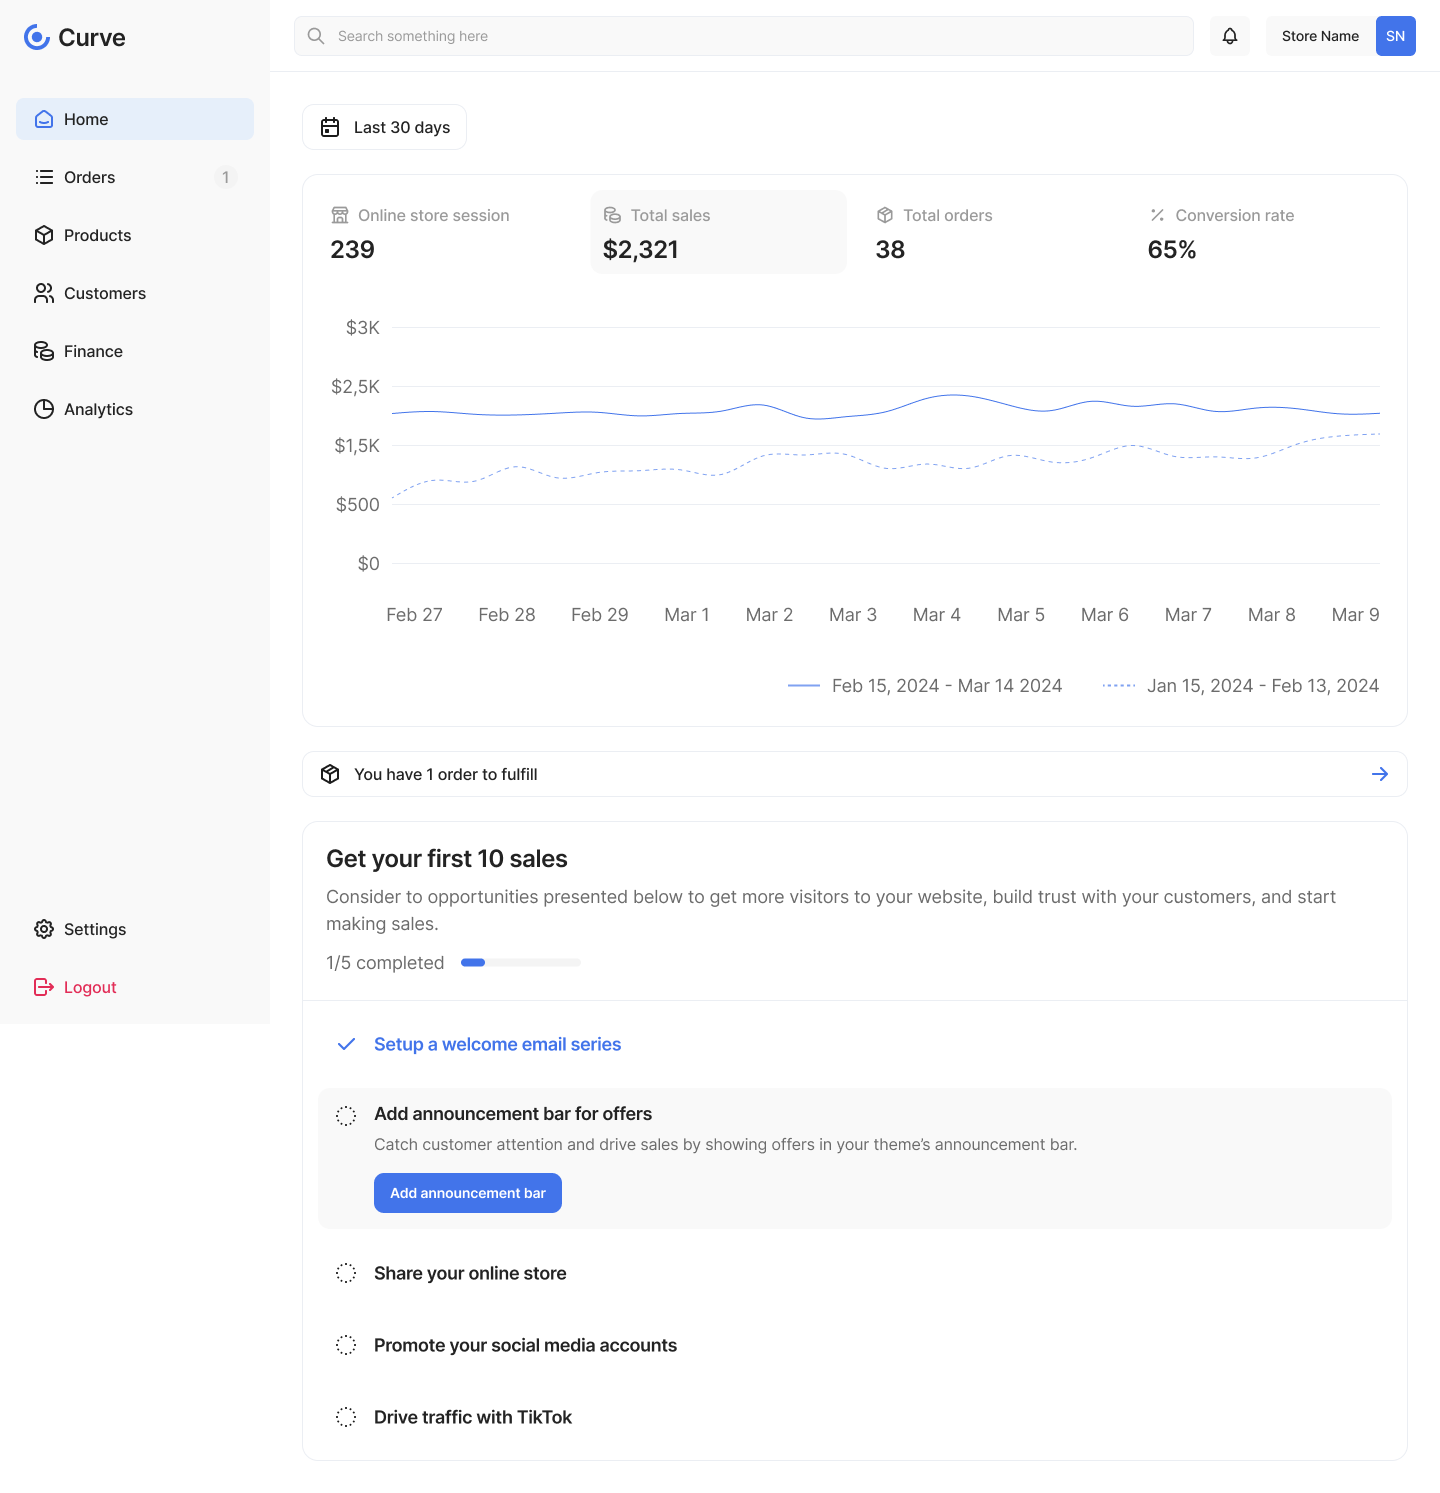Select the Total orders metric

click(x=991, y=232)
